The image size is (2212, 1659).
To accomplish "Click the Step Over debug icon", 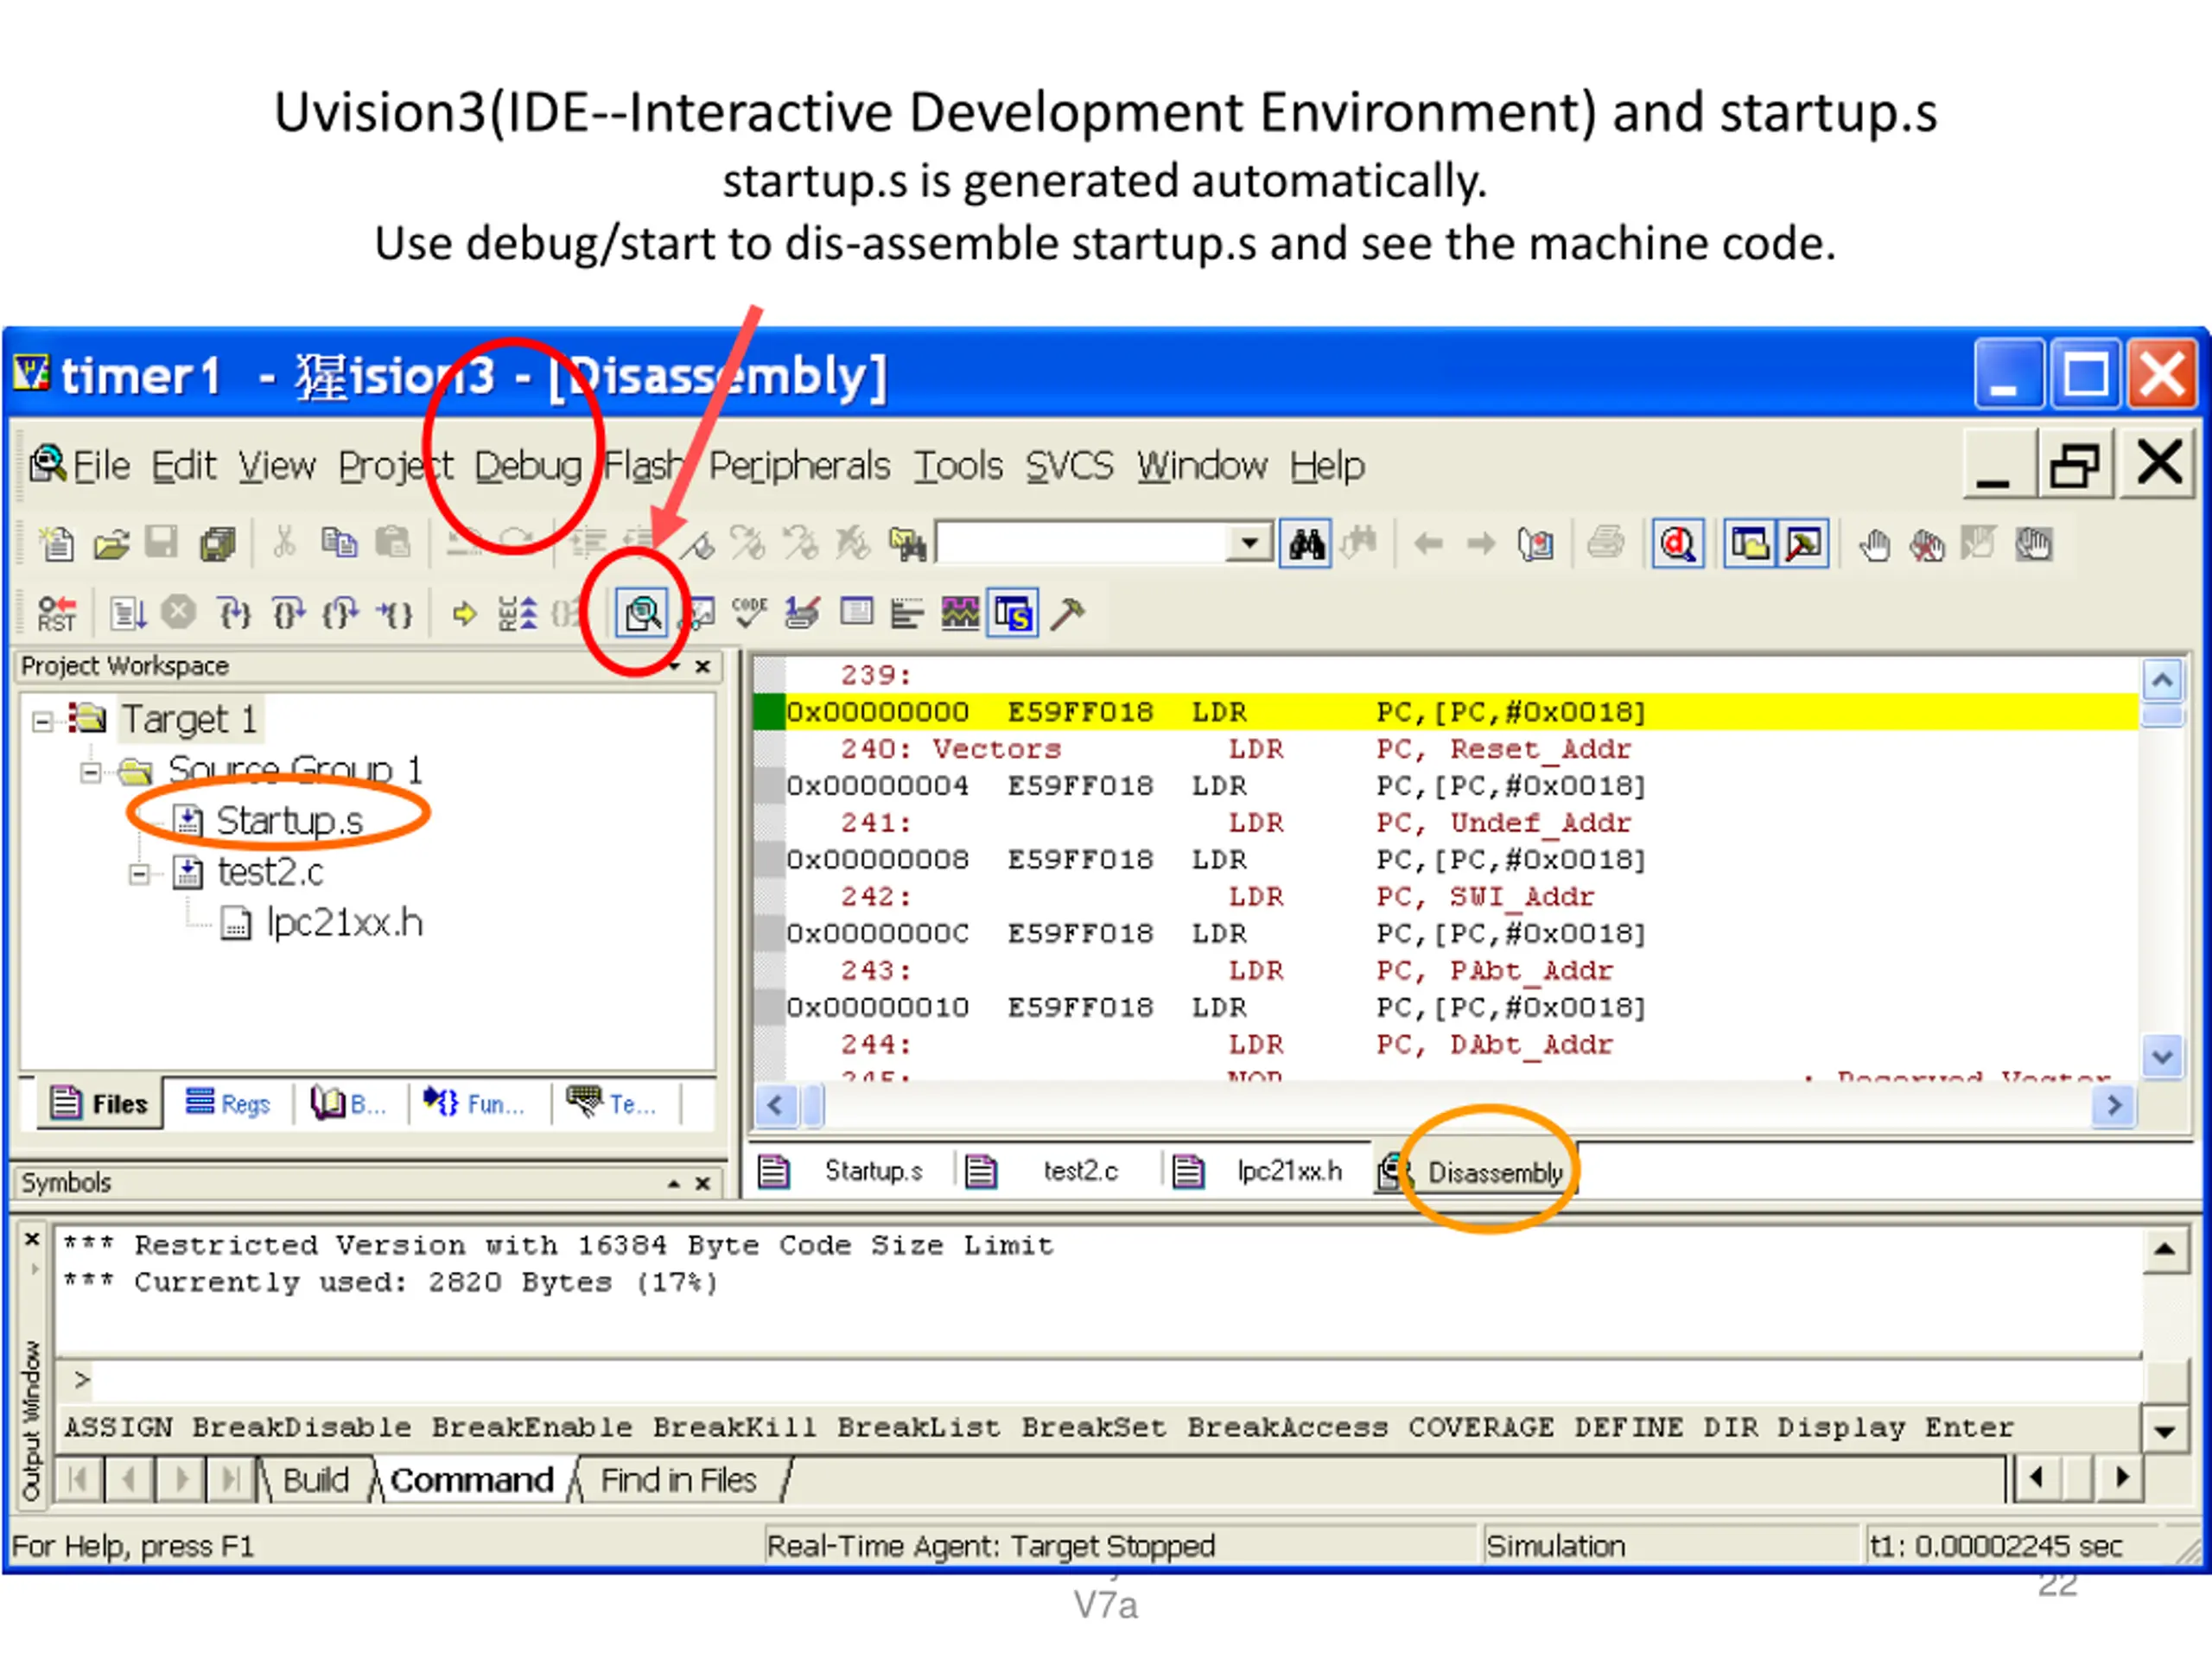I will coord(288,613).
